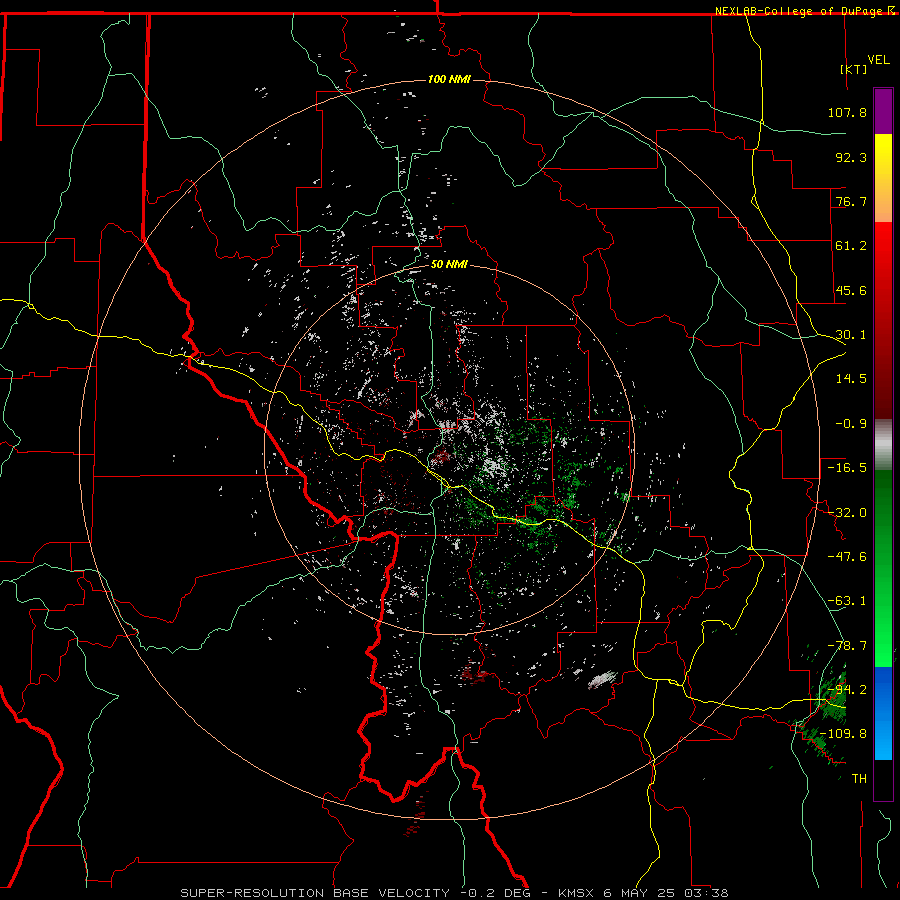Select the -32.0 scale value

pos(847,513)
